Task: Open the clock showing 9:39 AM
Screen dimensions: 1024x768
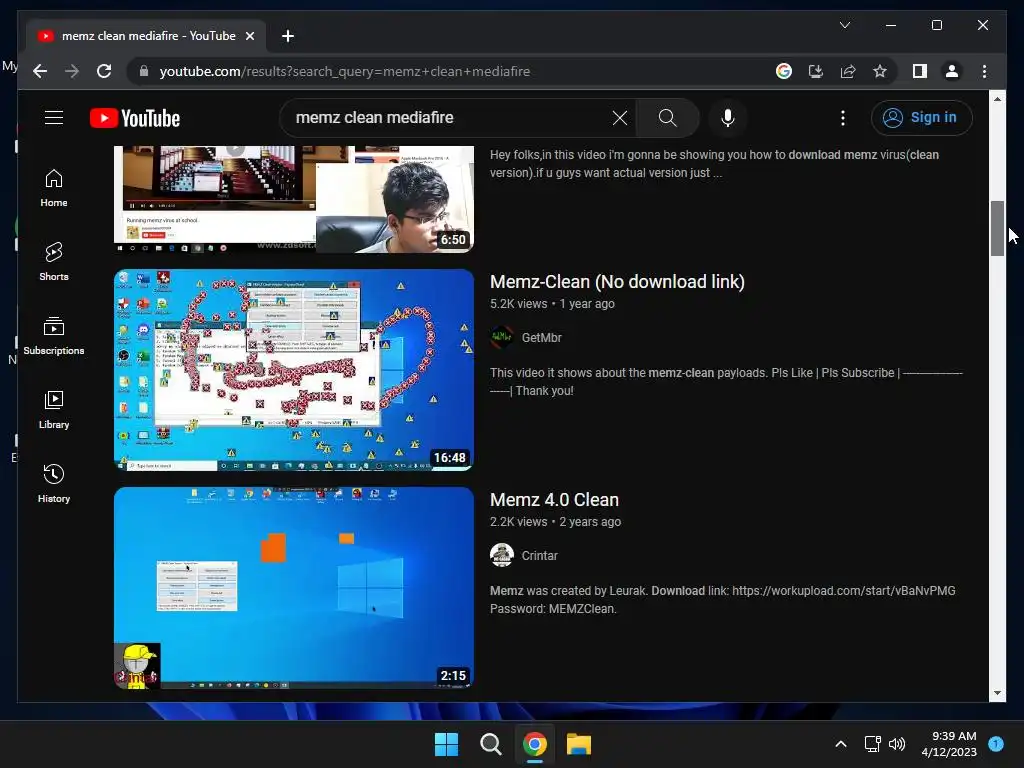Action: (949, 744)
